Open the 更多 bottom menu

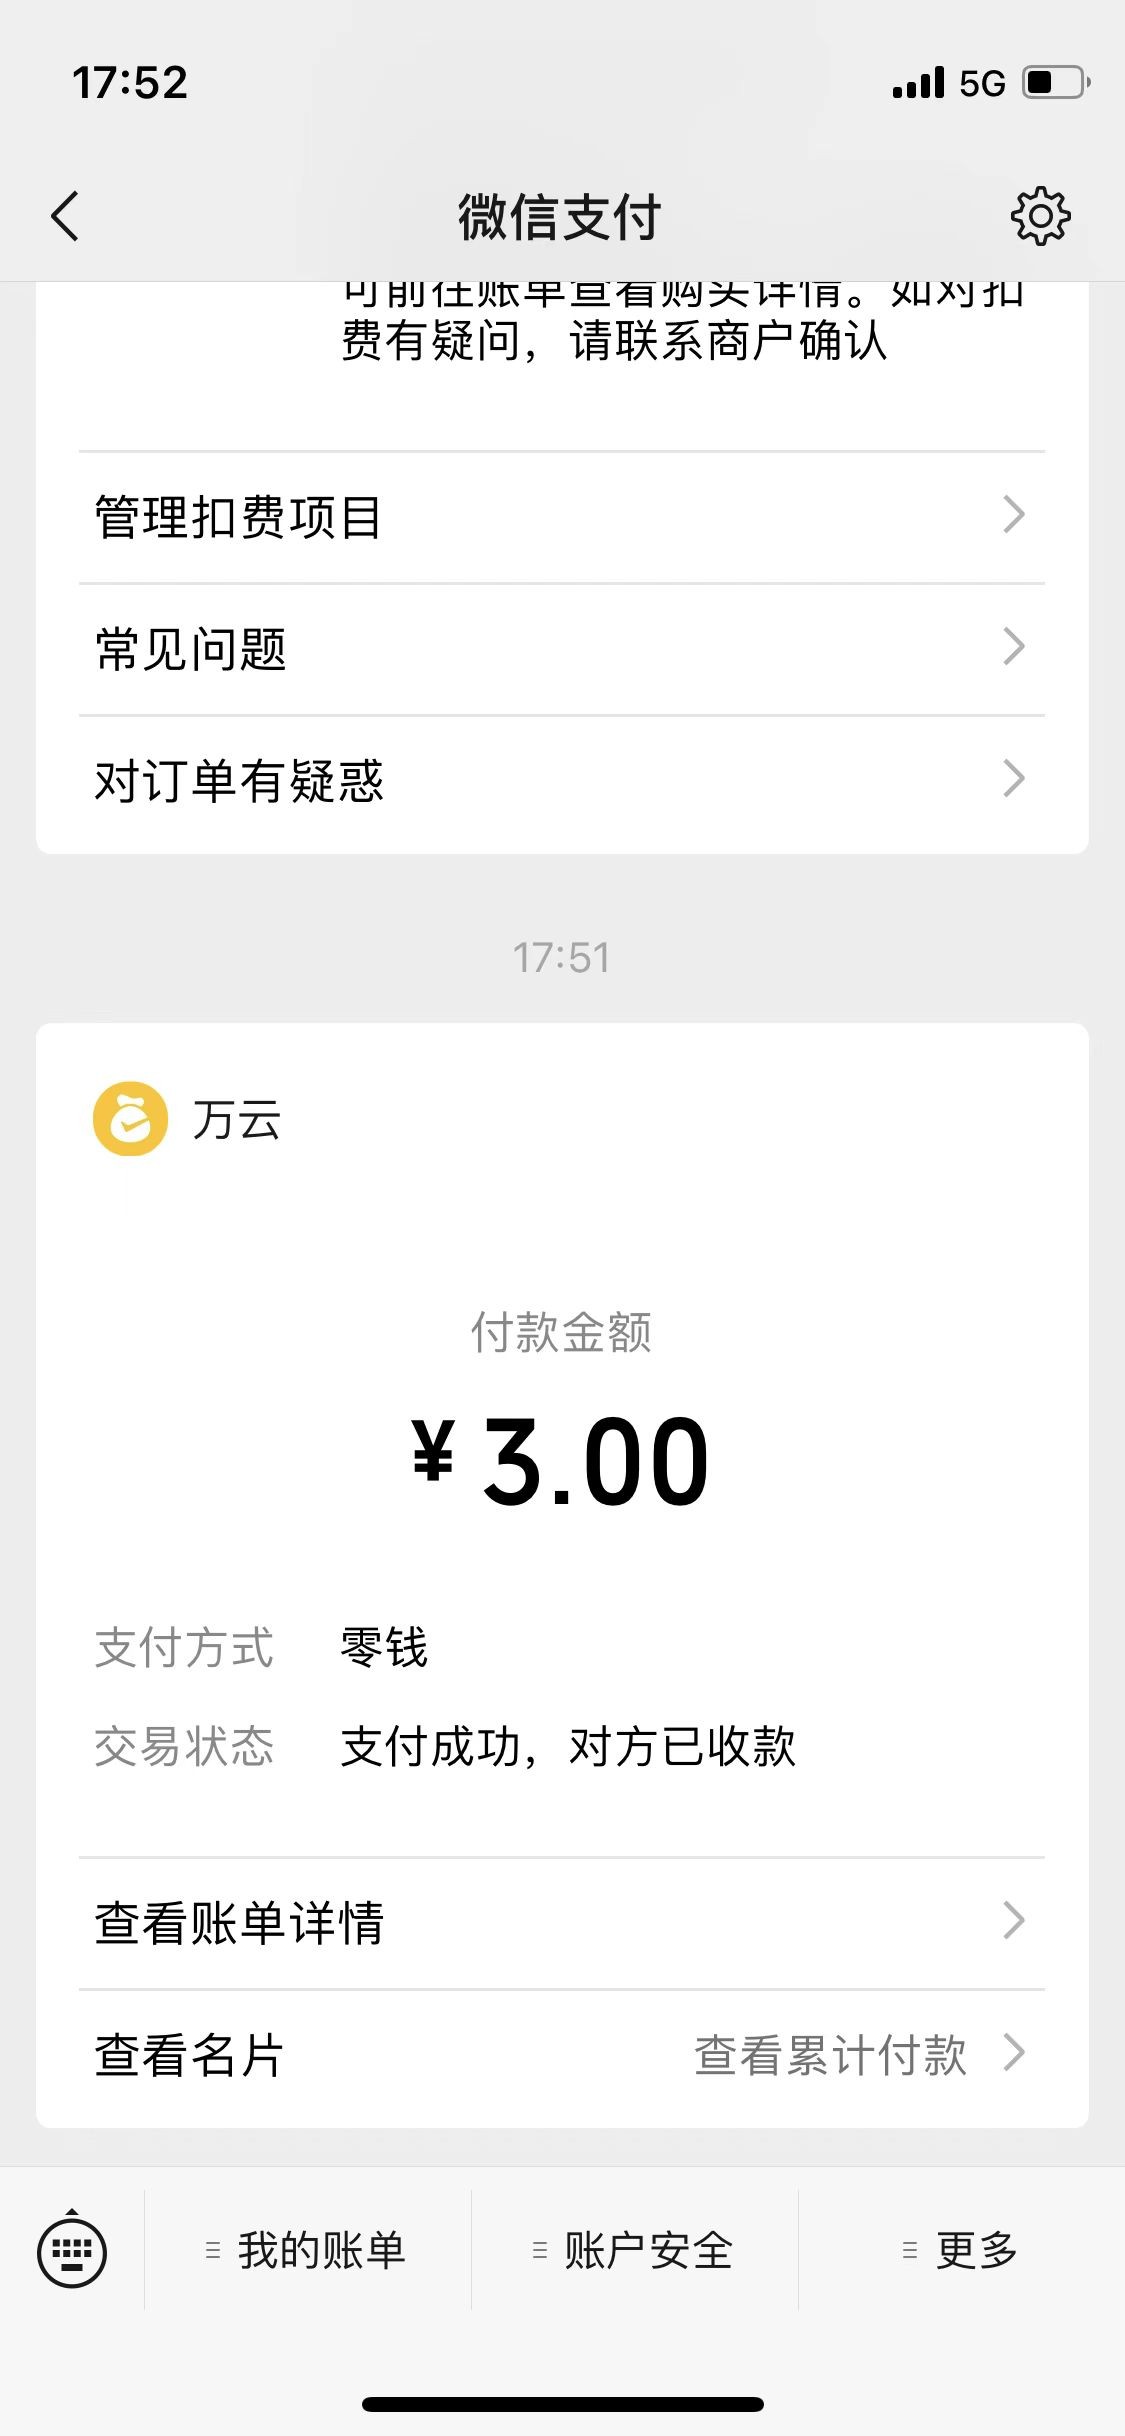(976, 2251)
